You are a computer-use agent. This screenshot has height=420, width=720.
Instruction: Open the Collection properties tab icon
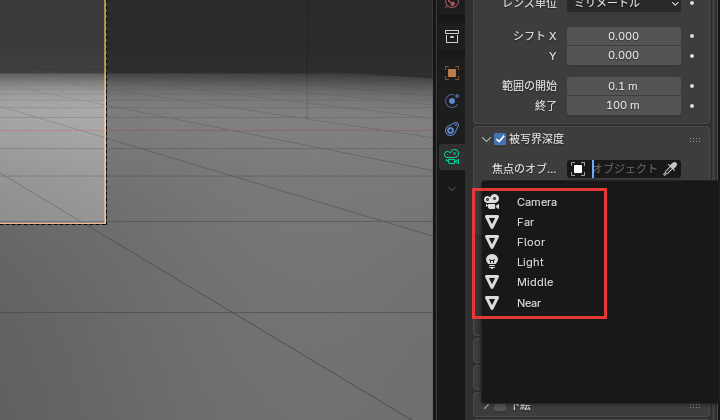pos(452,36)
